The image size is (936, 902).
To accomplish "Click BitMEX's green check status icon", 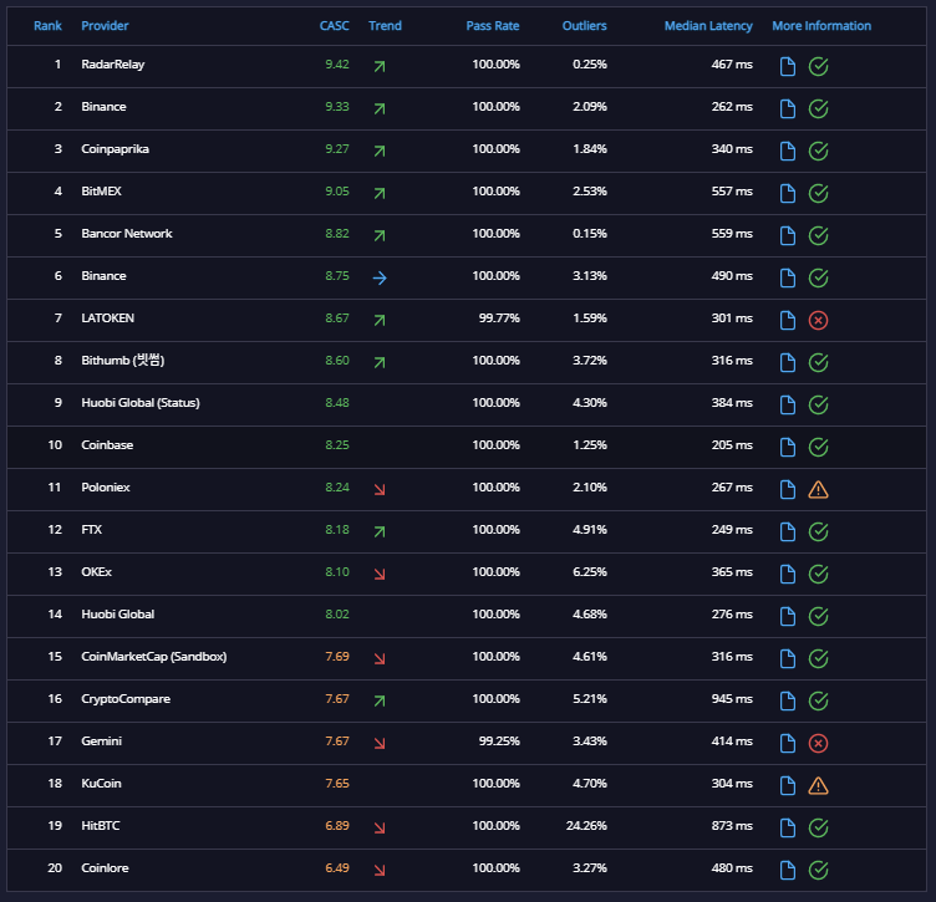I will [x=818, y=193].
